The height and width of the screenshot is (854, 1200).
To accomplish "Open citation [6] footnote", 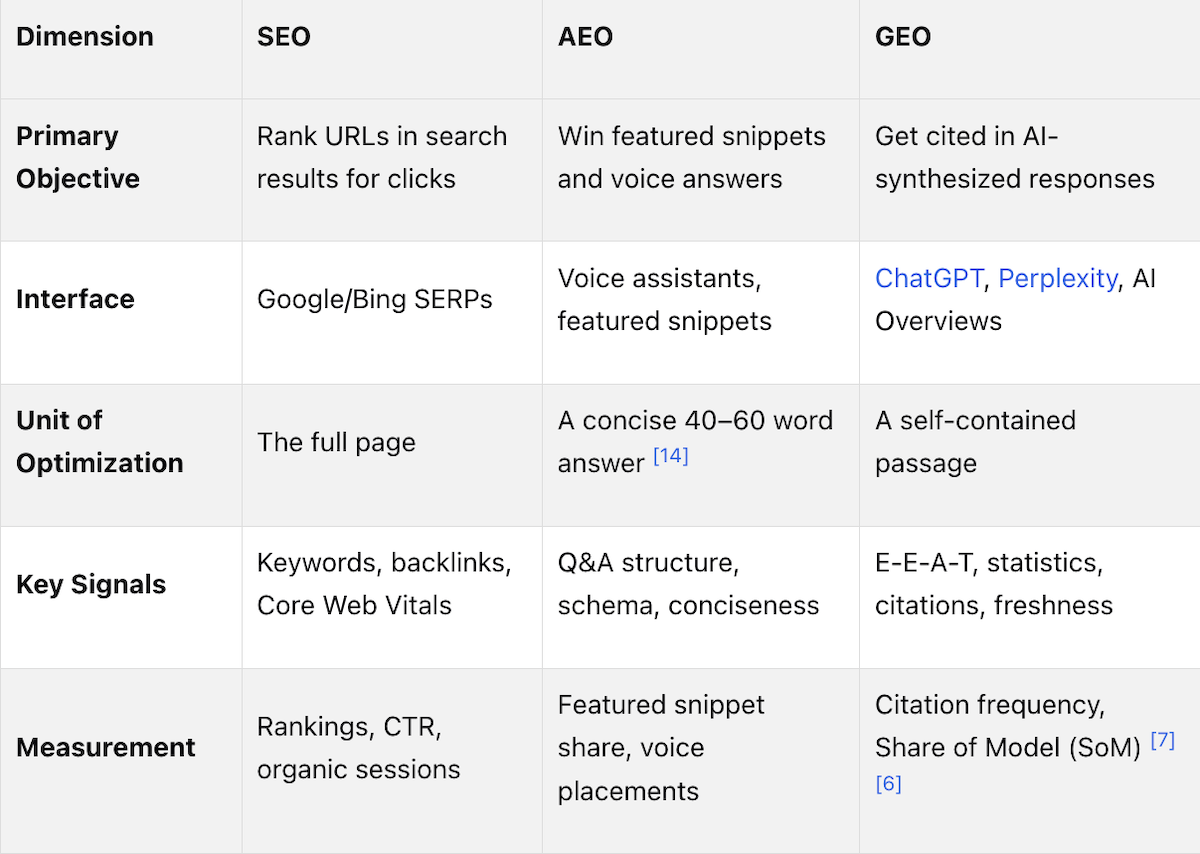I will tap(888, 784).
